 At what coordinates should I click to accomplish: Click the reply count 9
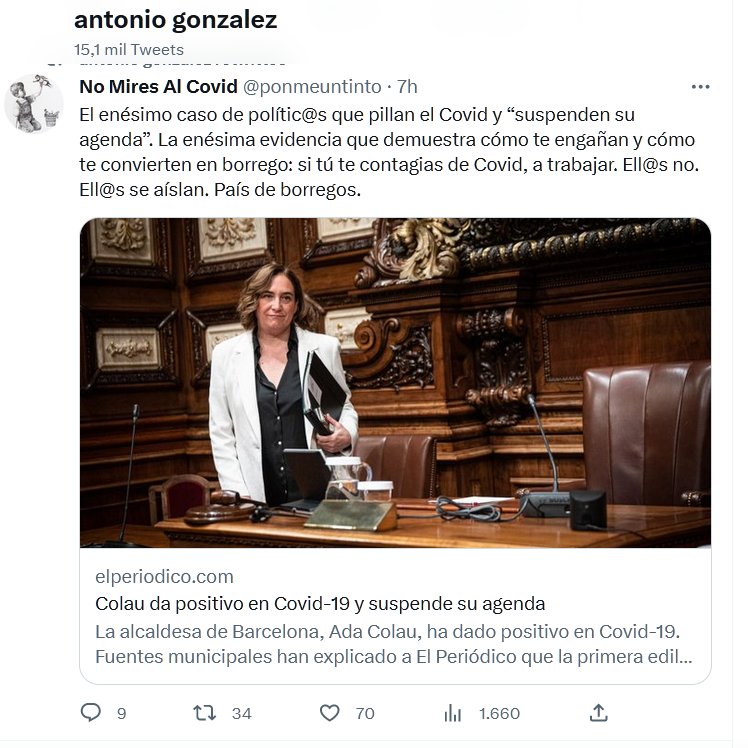[x=122, y=714]
